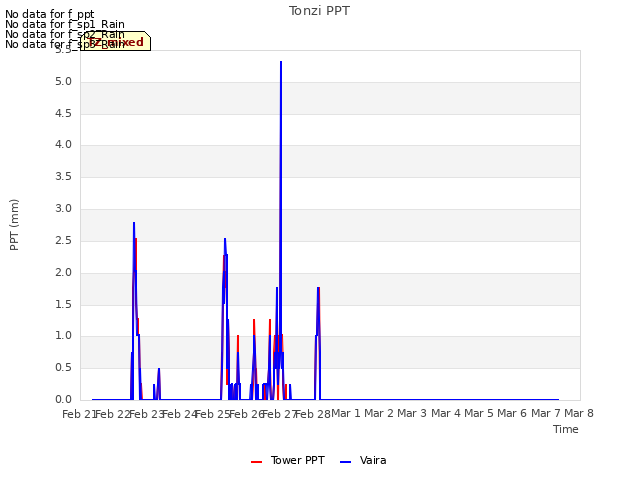Click the Mar 4 x-axis tick label
This screenshot has width=640, height=480.
pyautogui.click(x=446, y=413)
